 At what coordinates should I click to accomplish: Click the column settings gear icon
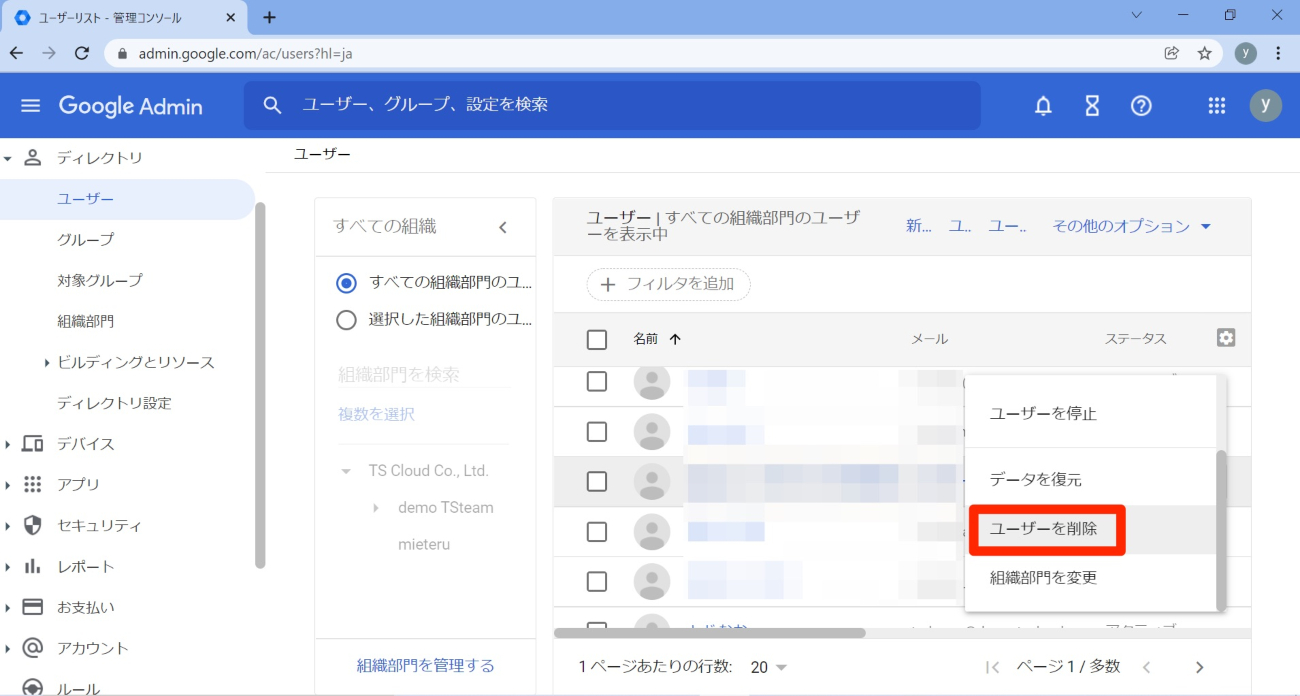[x=1226, y=338]
